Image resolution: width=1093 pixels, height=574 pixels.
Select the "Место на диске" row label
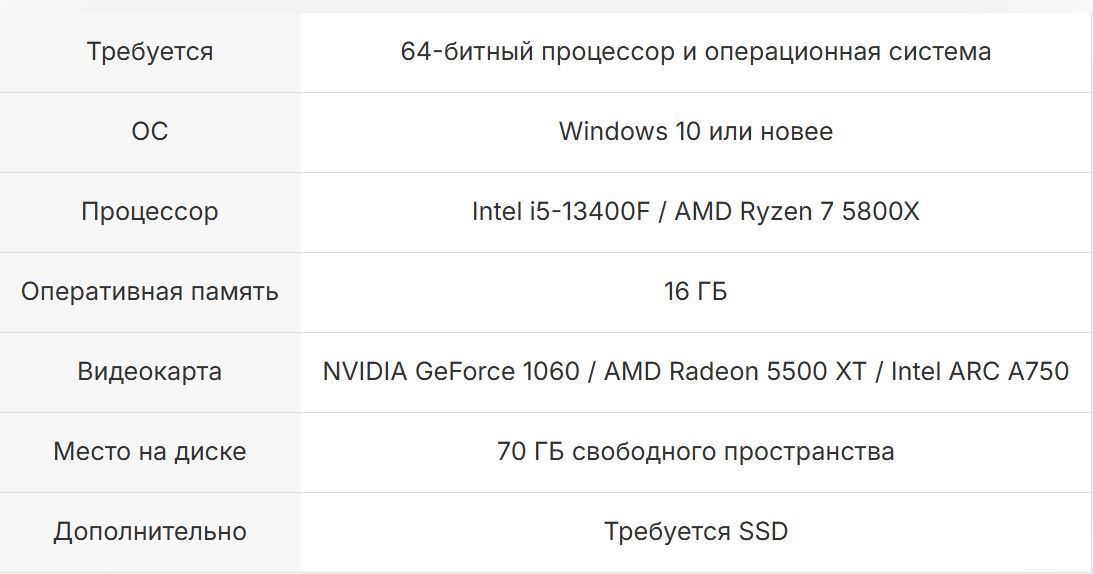(150, 452)
